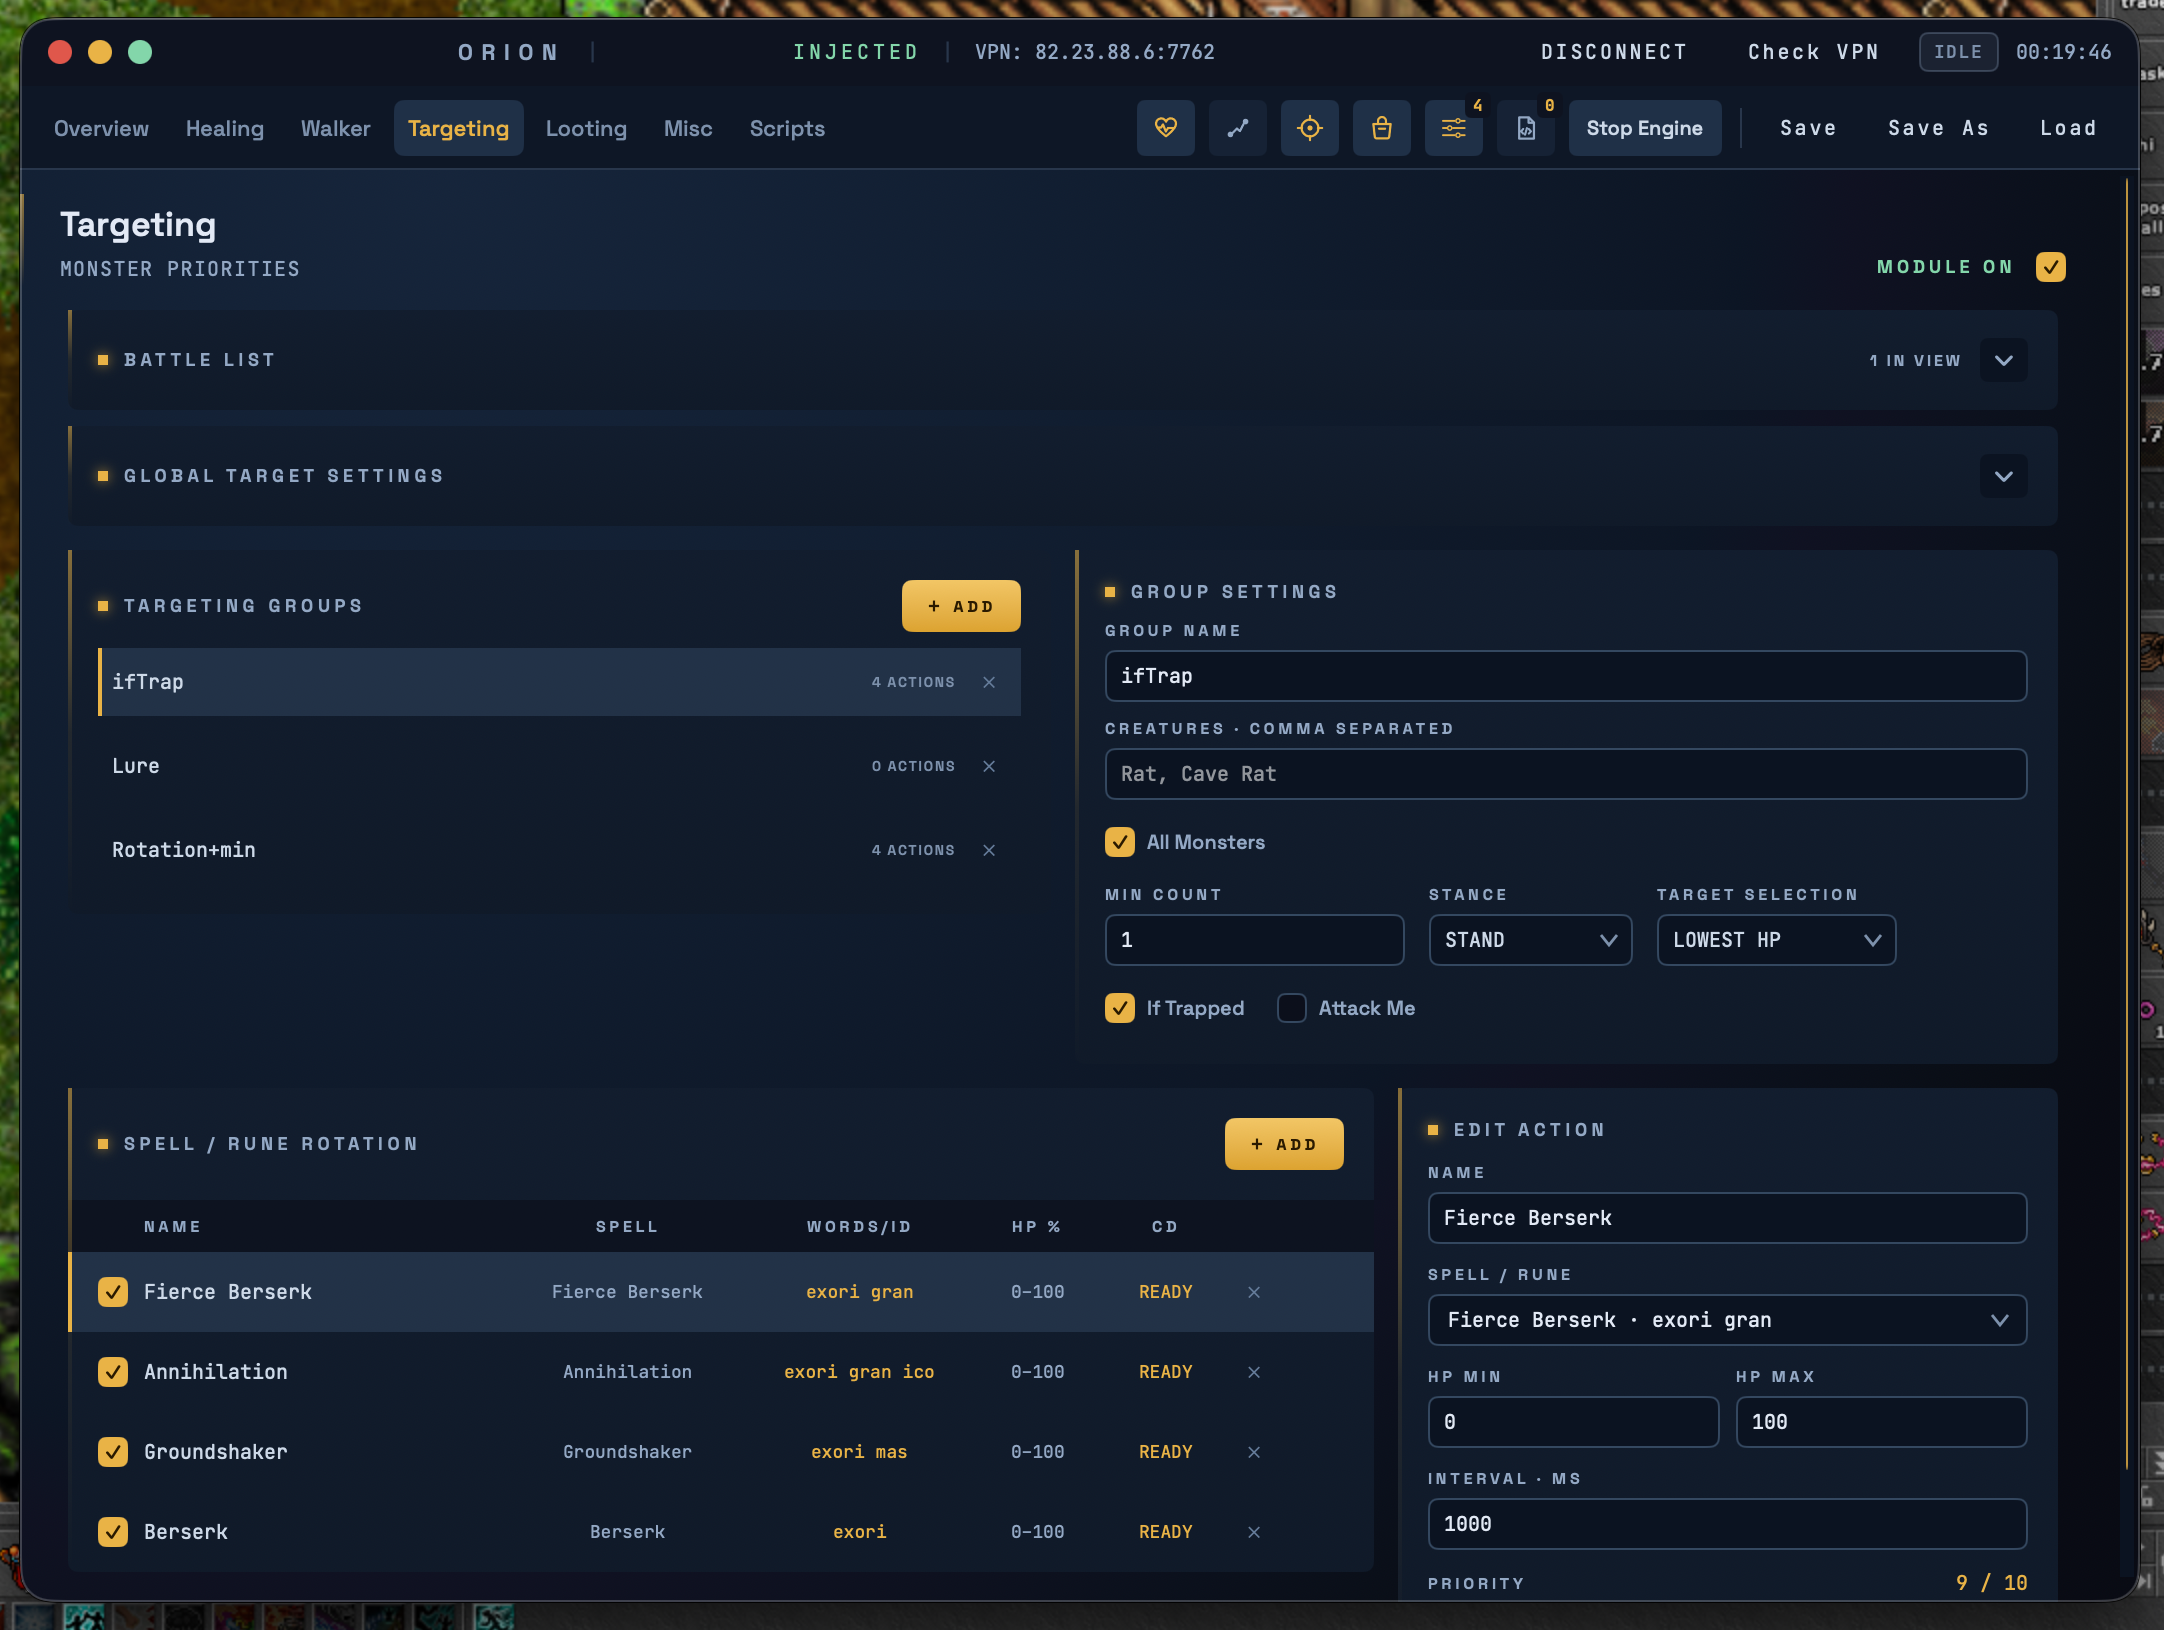Add a new targeting group
Viewport: 2164px width, 1630px height.
pyautogui.click(x=961, y=606)
